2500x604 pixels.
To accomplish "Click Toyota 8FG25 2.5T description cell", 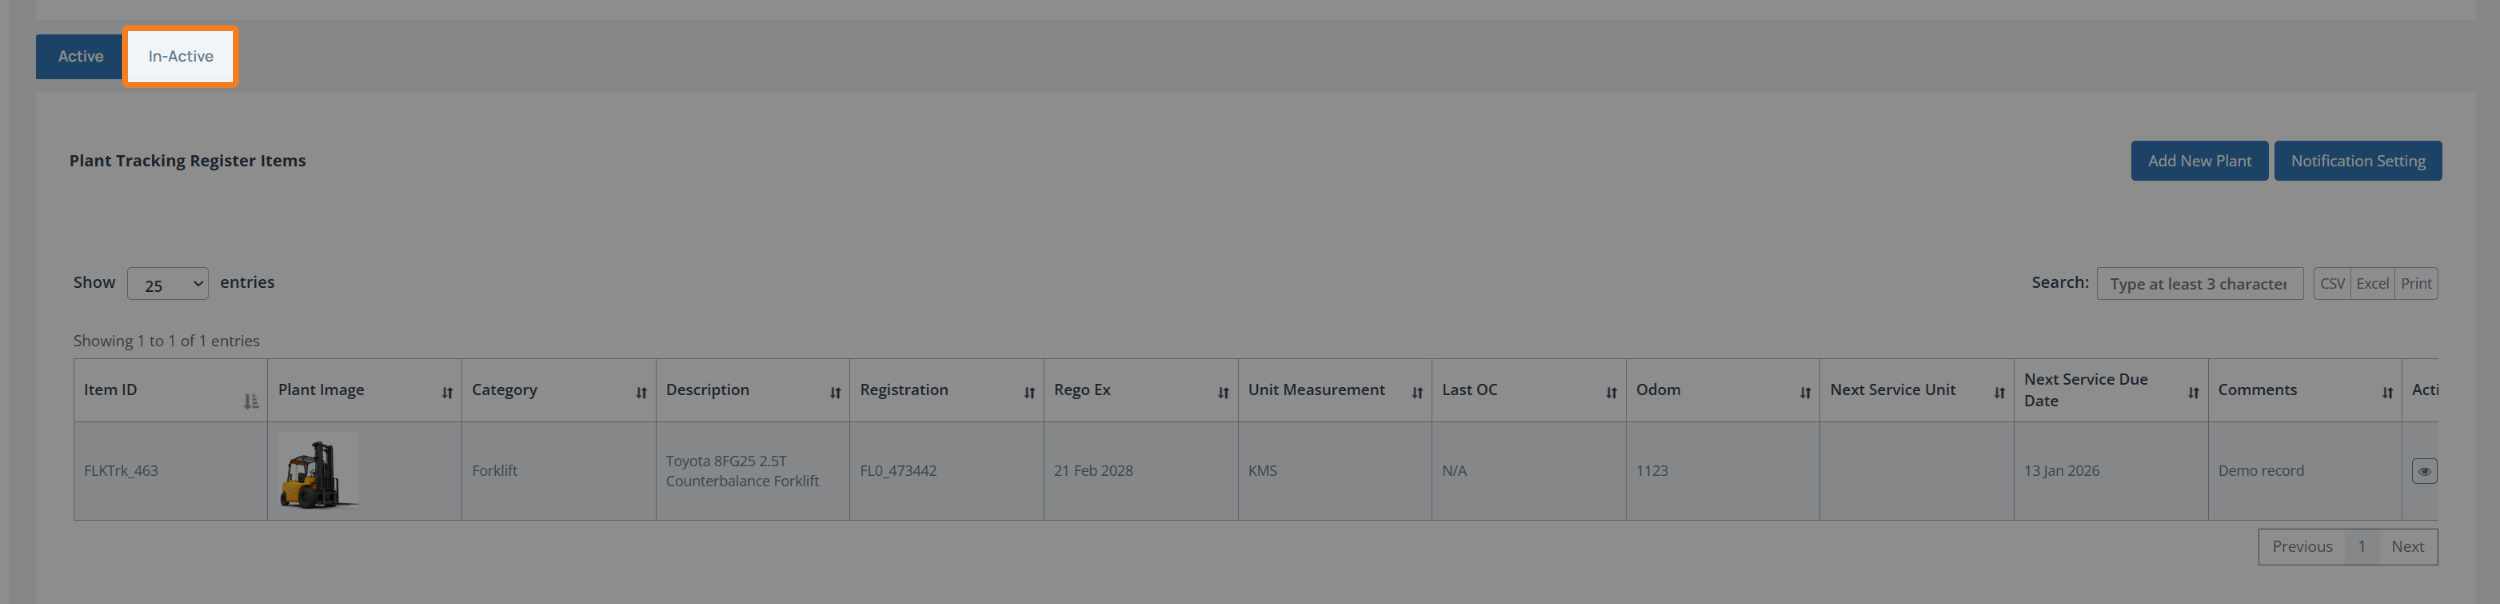I will [x=752, y=471].
